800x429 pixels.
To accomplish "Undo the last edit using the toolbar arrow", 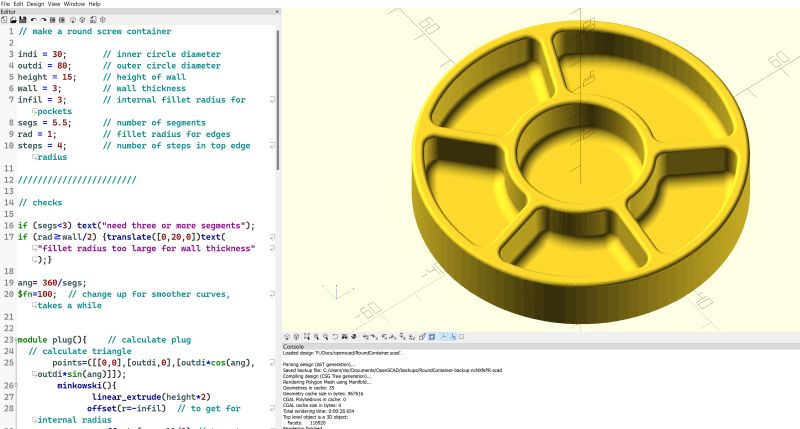I will point(32,19).
